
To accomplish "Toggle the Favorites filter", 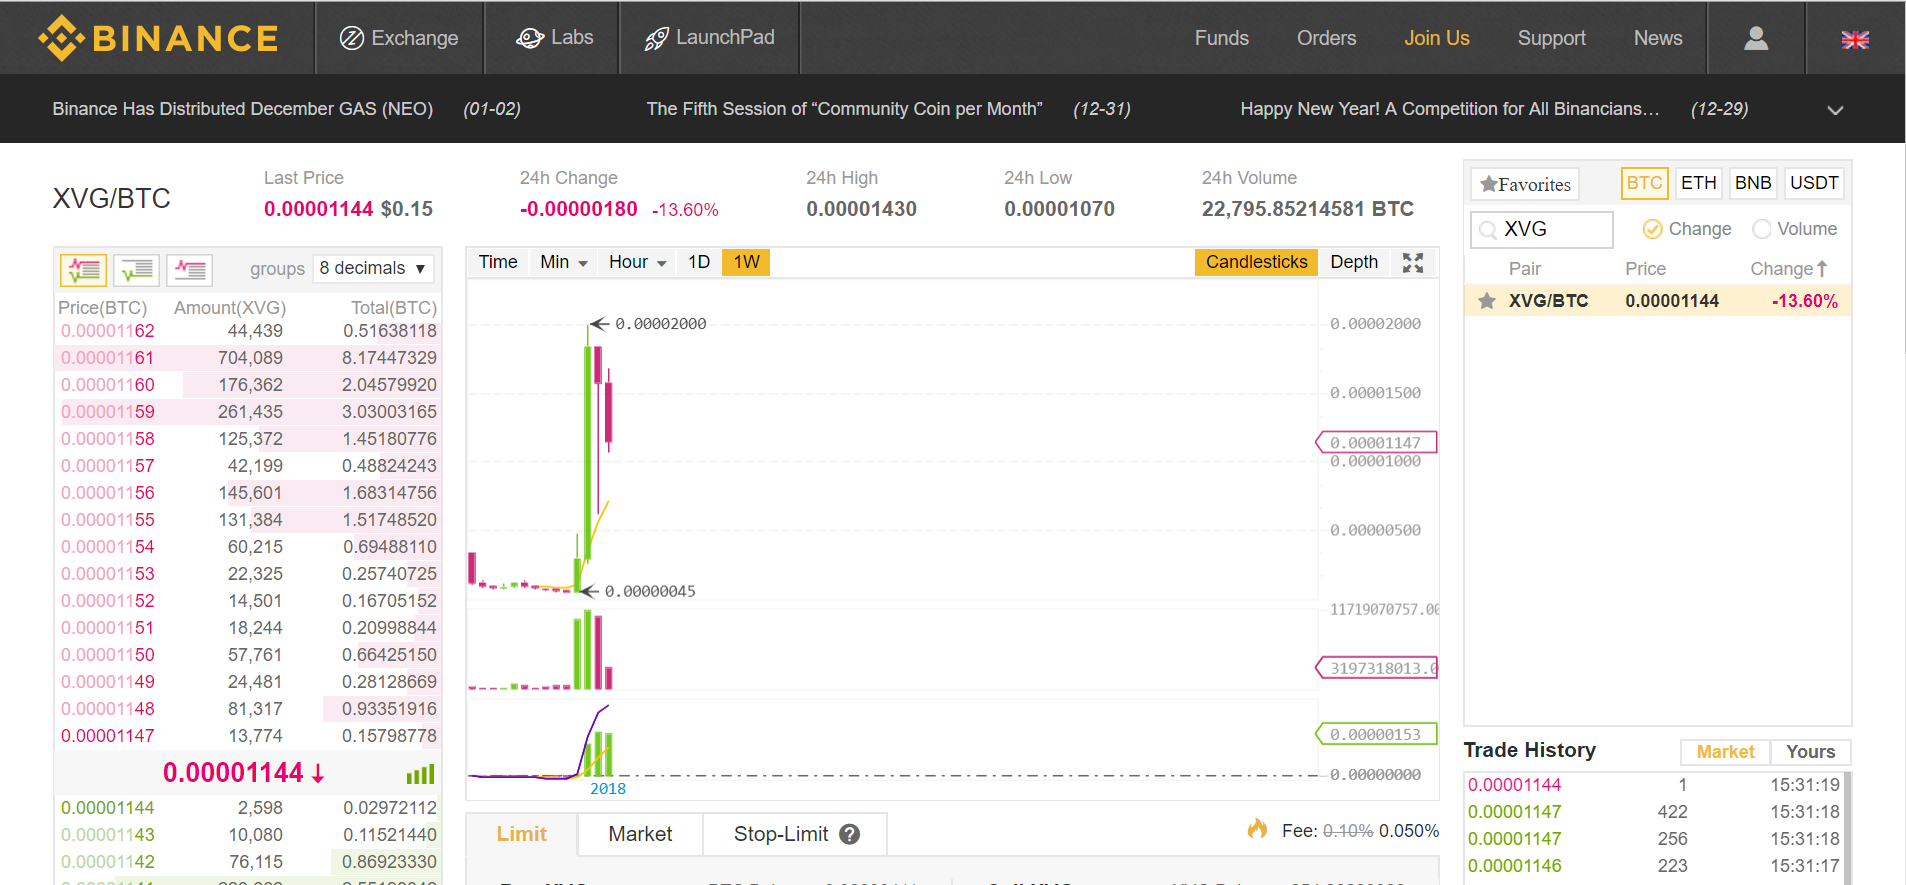I will point(1525,184).
